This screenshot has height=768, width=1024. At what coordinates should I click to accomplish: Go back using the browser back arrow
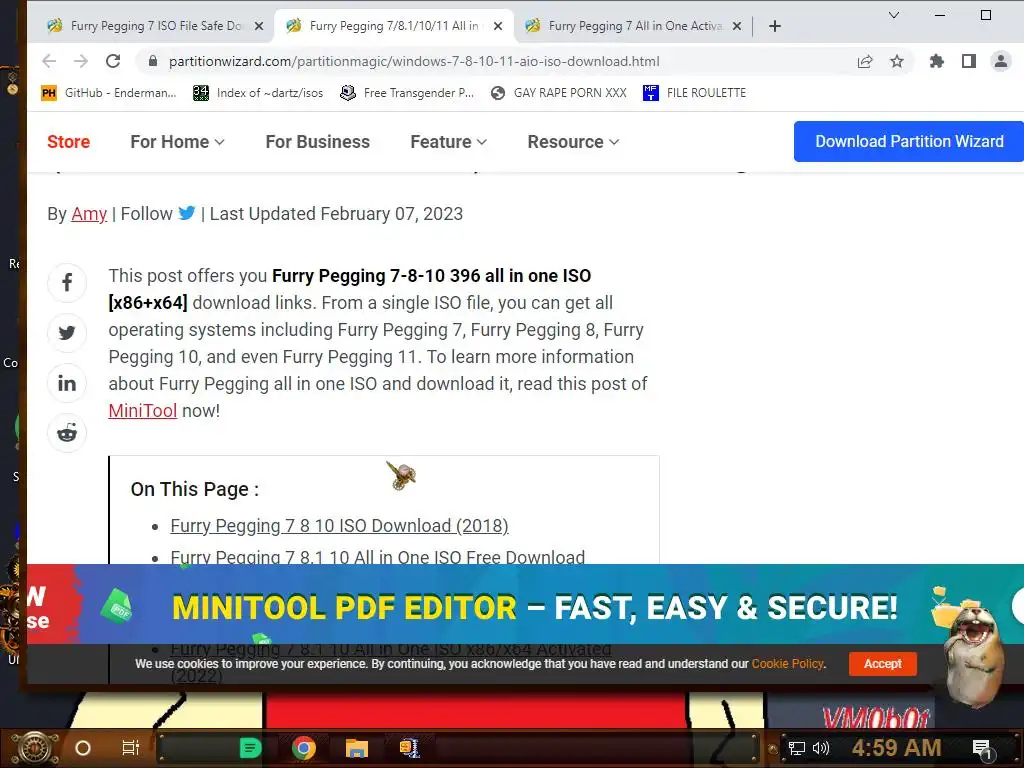tap(49, 61)
